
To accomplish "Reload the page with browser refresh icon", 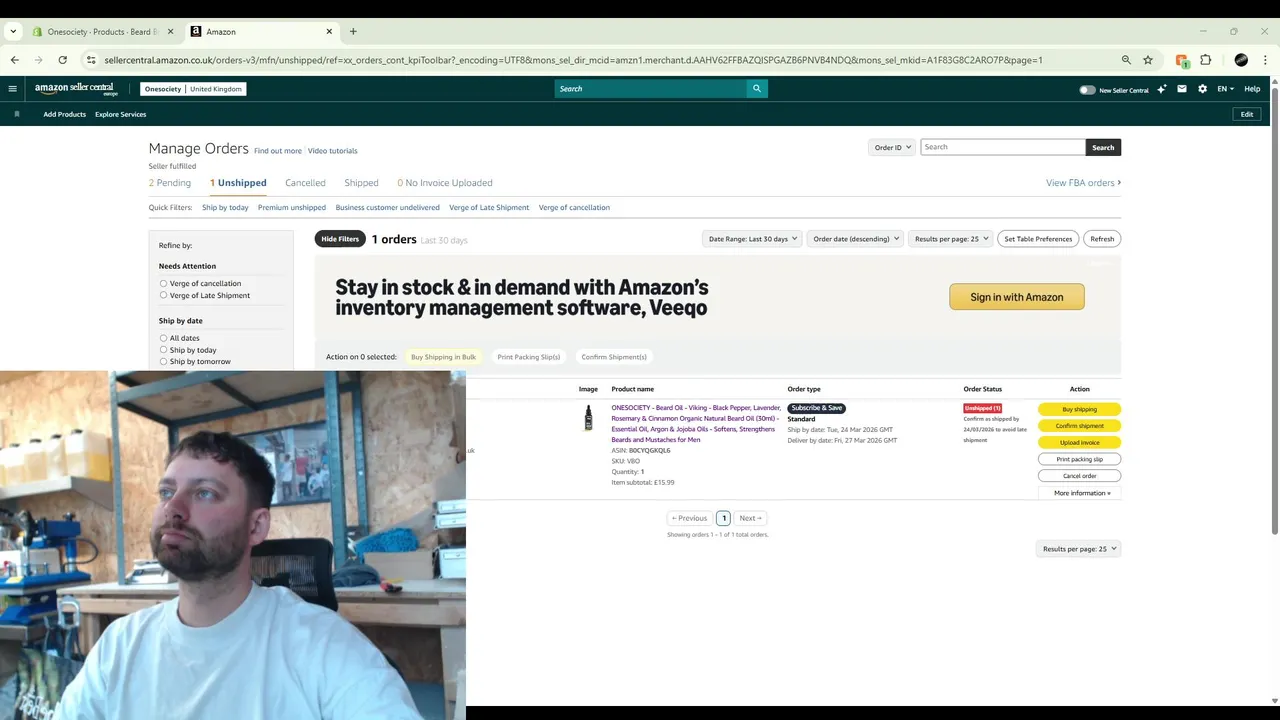I will (62, 60).
